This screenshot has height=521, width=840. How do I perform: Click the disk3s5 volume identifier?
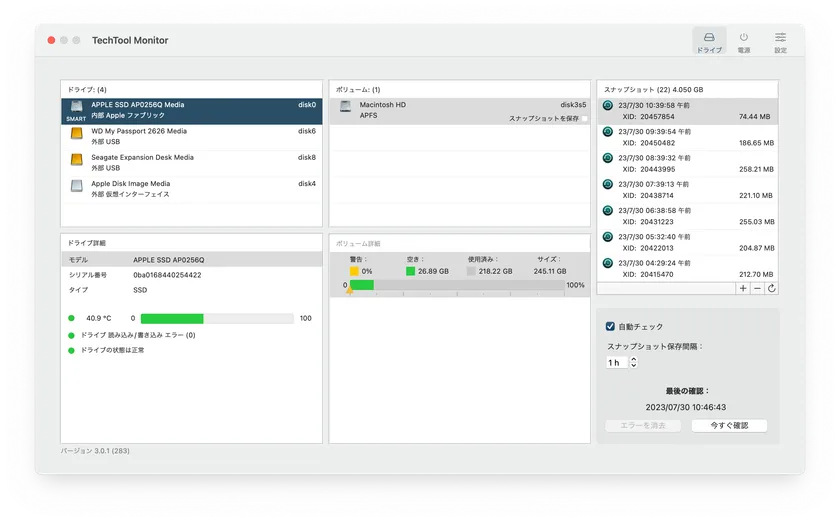point(573,105)
